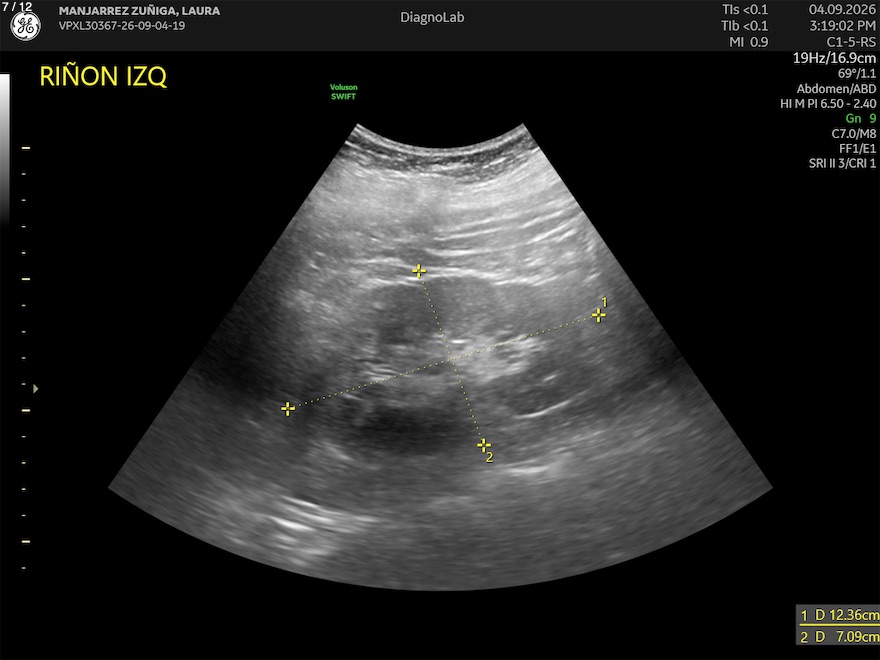Click the patient name MANJARREZ ZUÑIGA, LAURA

(139, 11)
